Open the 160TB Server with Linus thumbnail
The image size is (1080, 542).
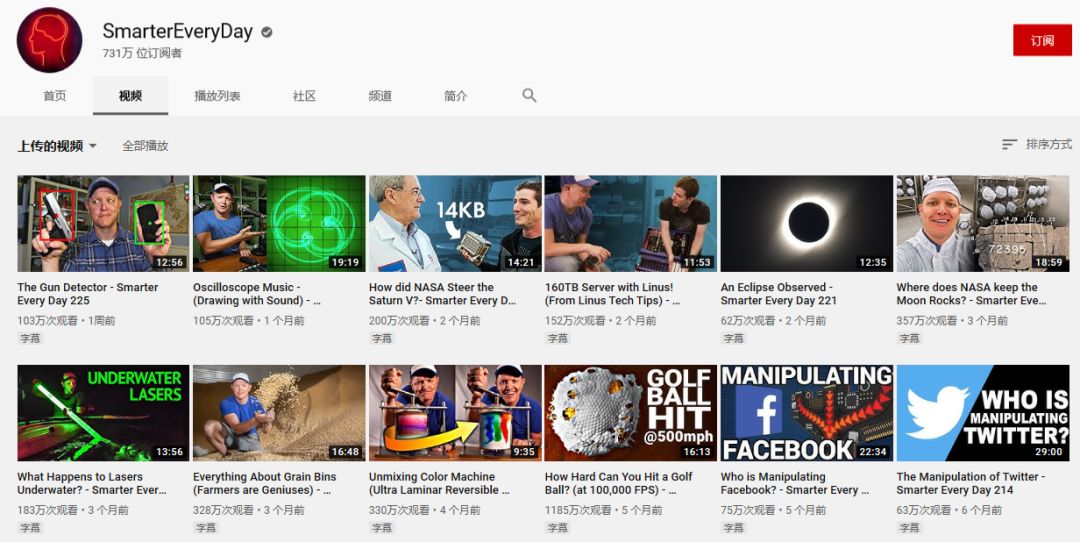coord(631,223)
